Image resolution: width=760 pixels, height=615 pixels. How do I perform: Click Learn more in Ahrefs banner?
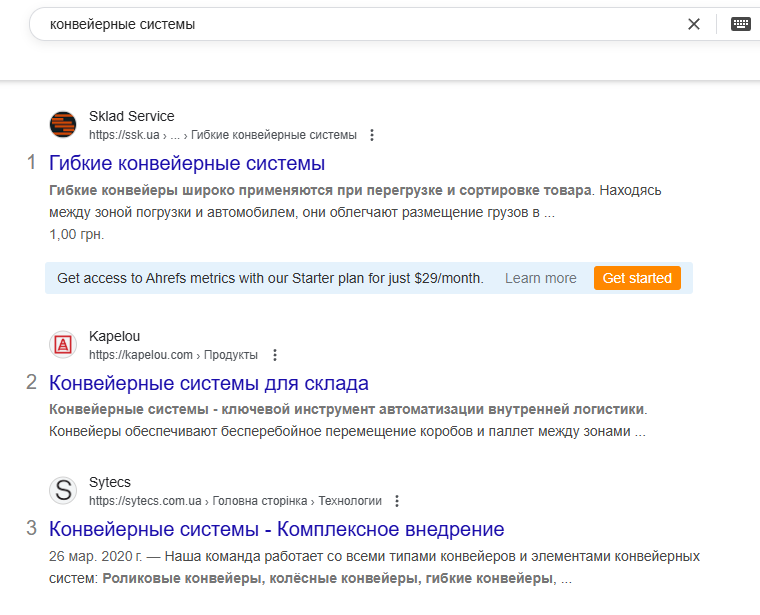coord(540,278)
